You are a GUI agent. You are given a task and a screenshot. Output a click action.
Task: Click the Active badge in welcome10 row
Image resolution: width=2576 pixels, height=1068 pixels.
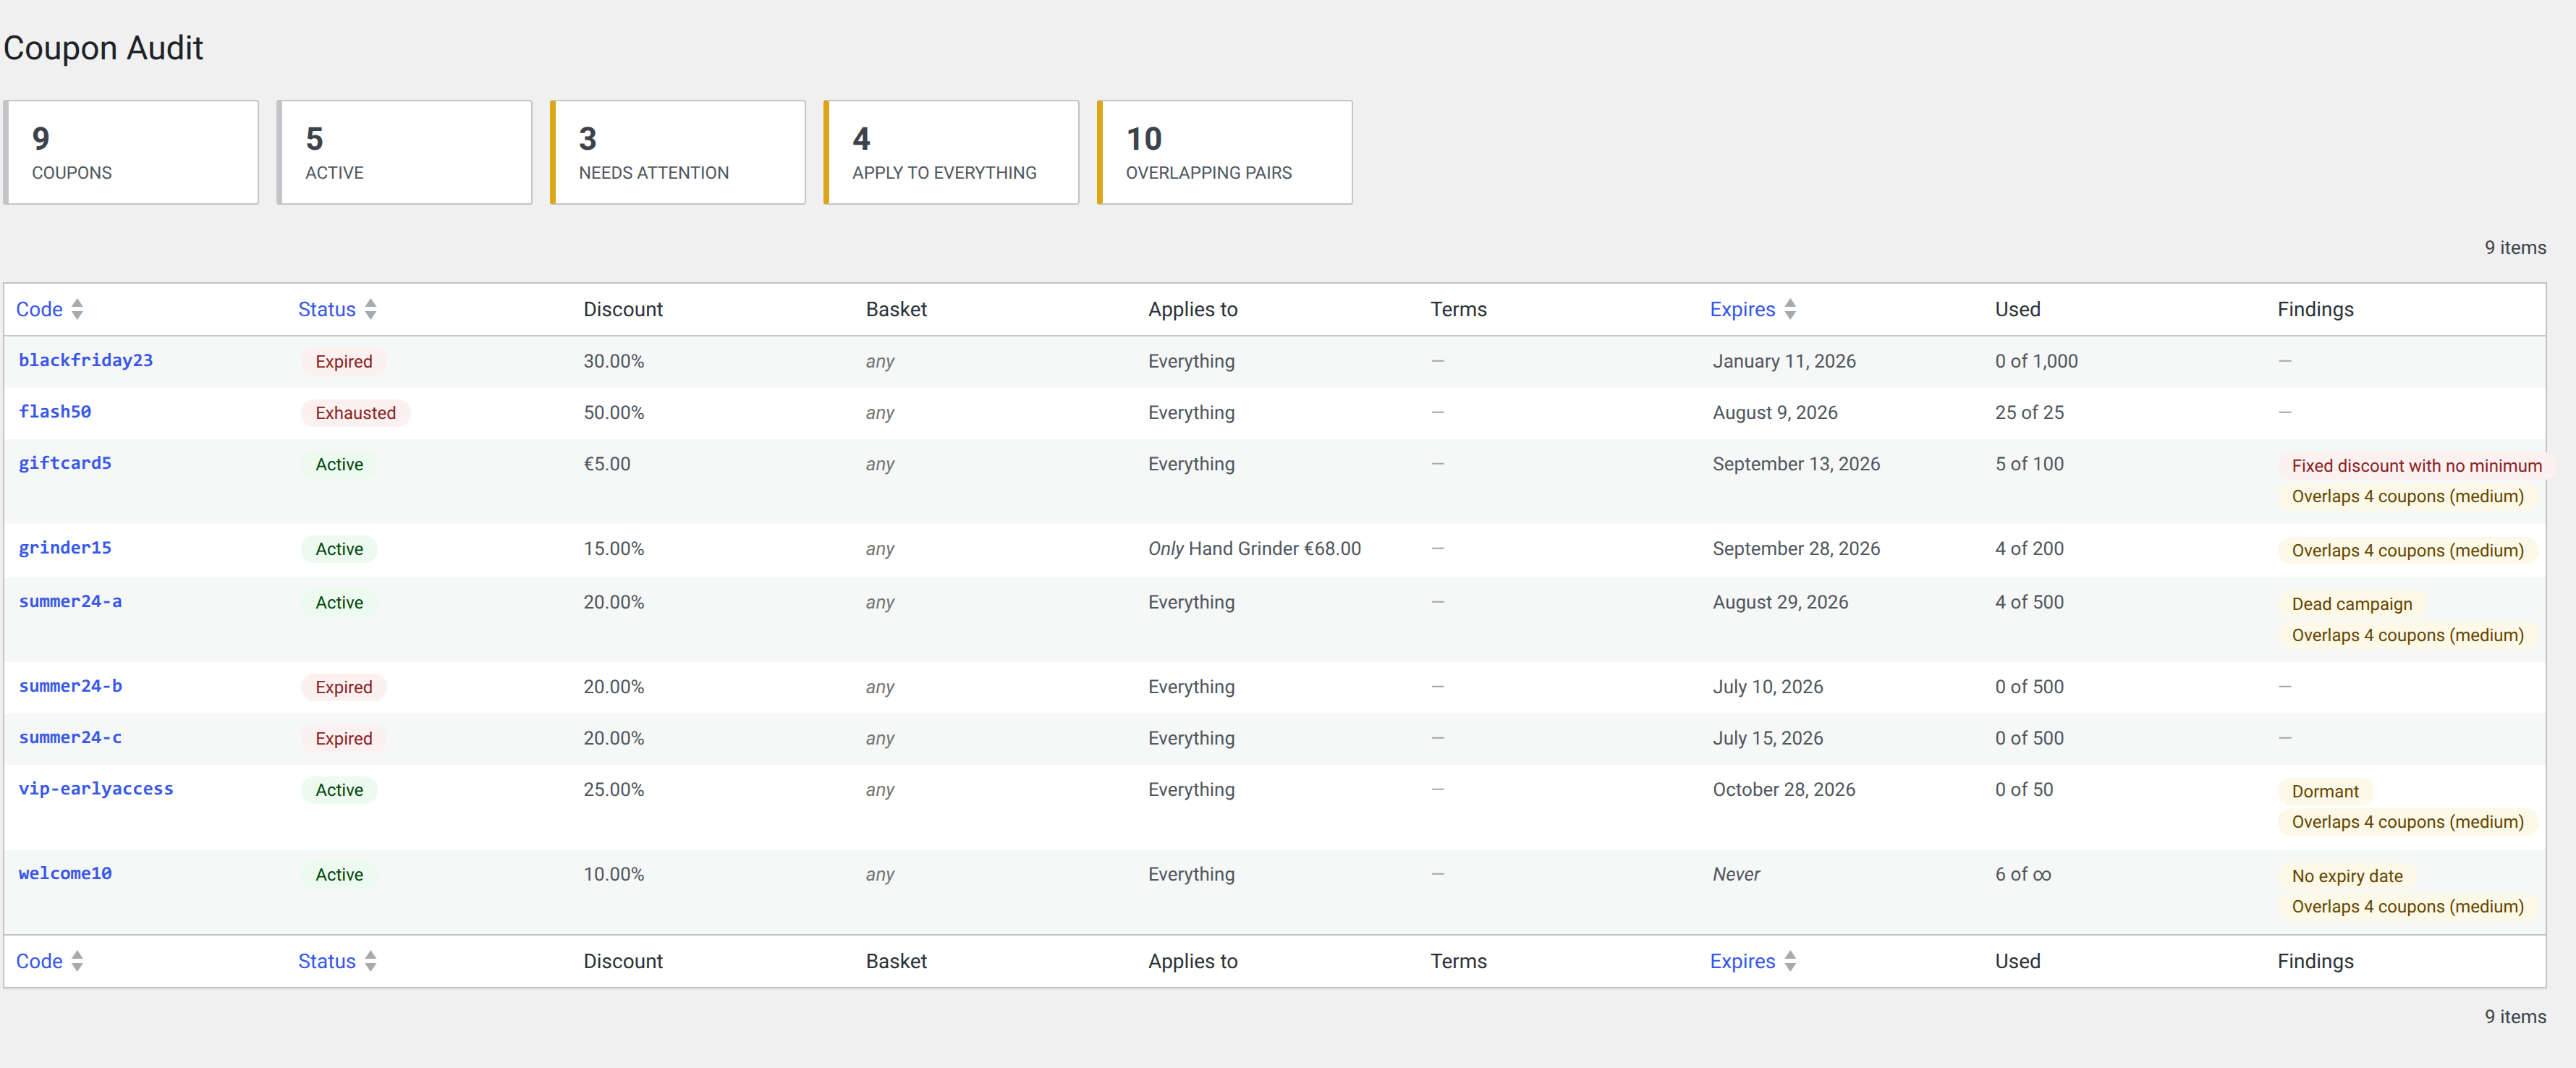339,875
